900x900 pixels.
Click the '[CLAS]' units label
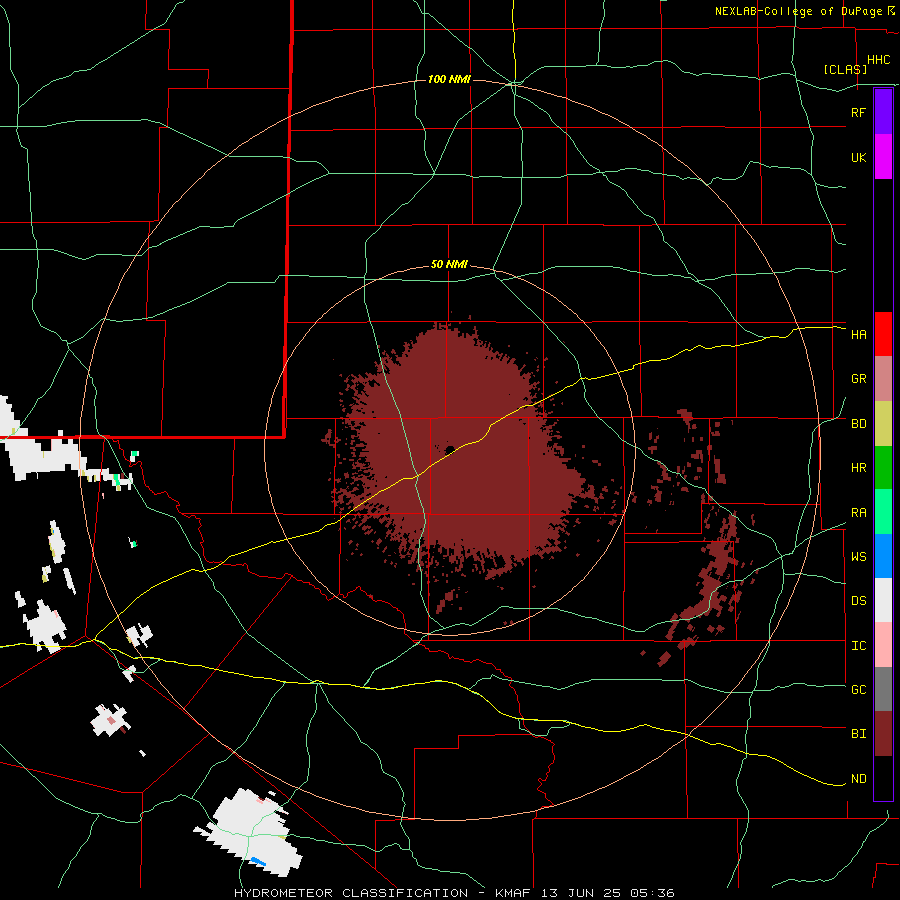point(845,69)
